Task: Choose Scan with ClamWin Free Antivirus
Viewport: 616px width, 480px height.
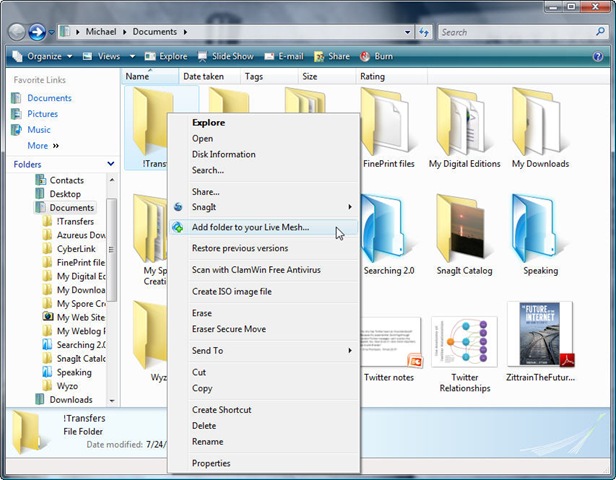Action: (256, 270)
